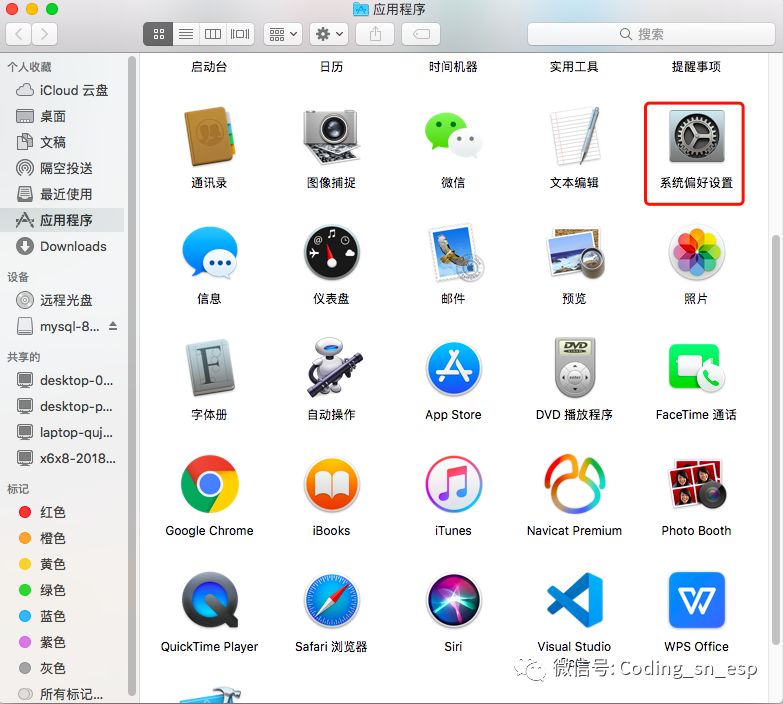Viewport: 783px width, 704px height.
Task: Open the 预览 Preview app icon
Action: tap(575, 252)
